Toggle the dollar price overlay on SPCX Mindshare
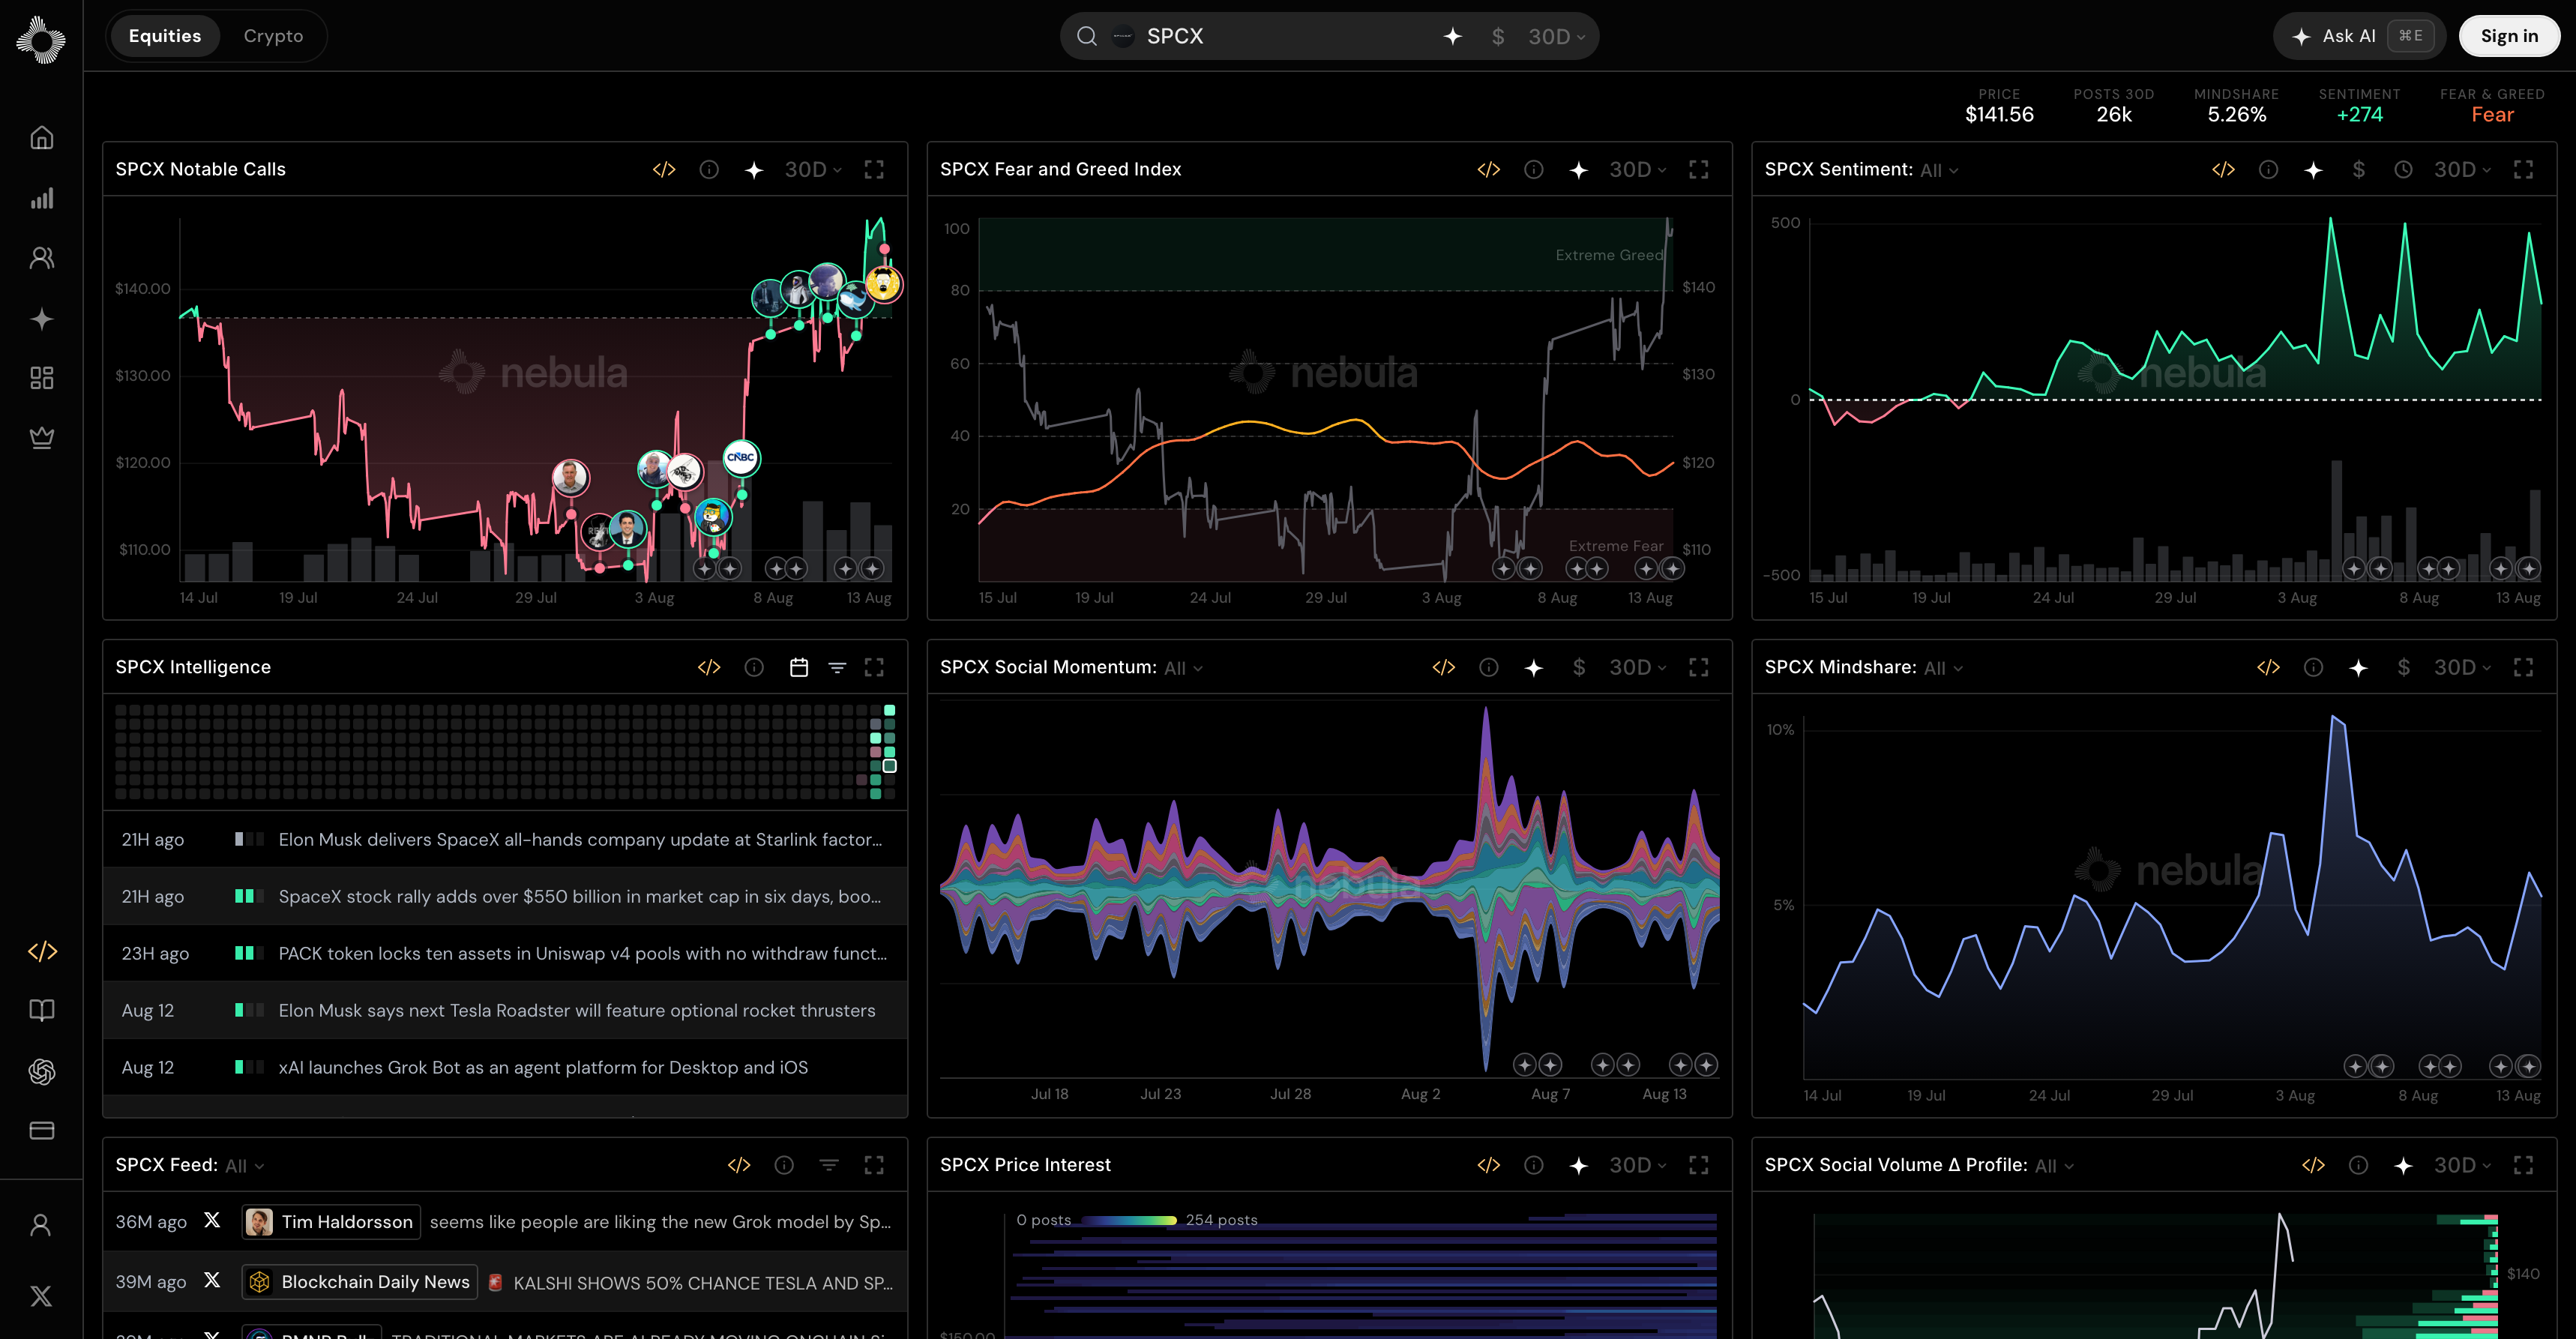The image size is (2576, 1339). [x=2404, y=667]
